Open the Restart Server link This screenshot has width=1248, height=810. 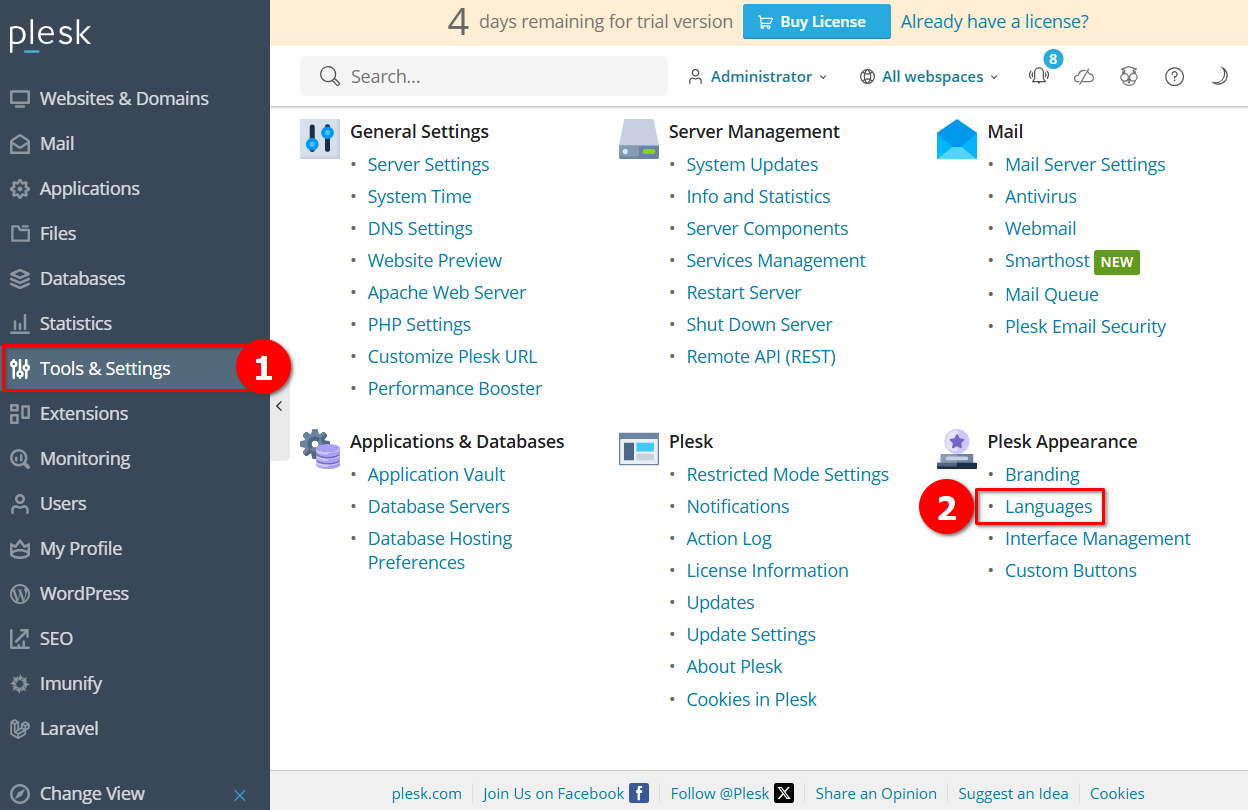tap(744, 293)
